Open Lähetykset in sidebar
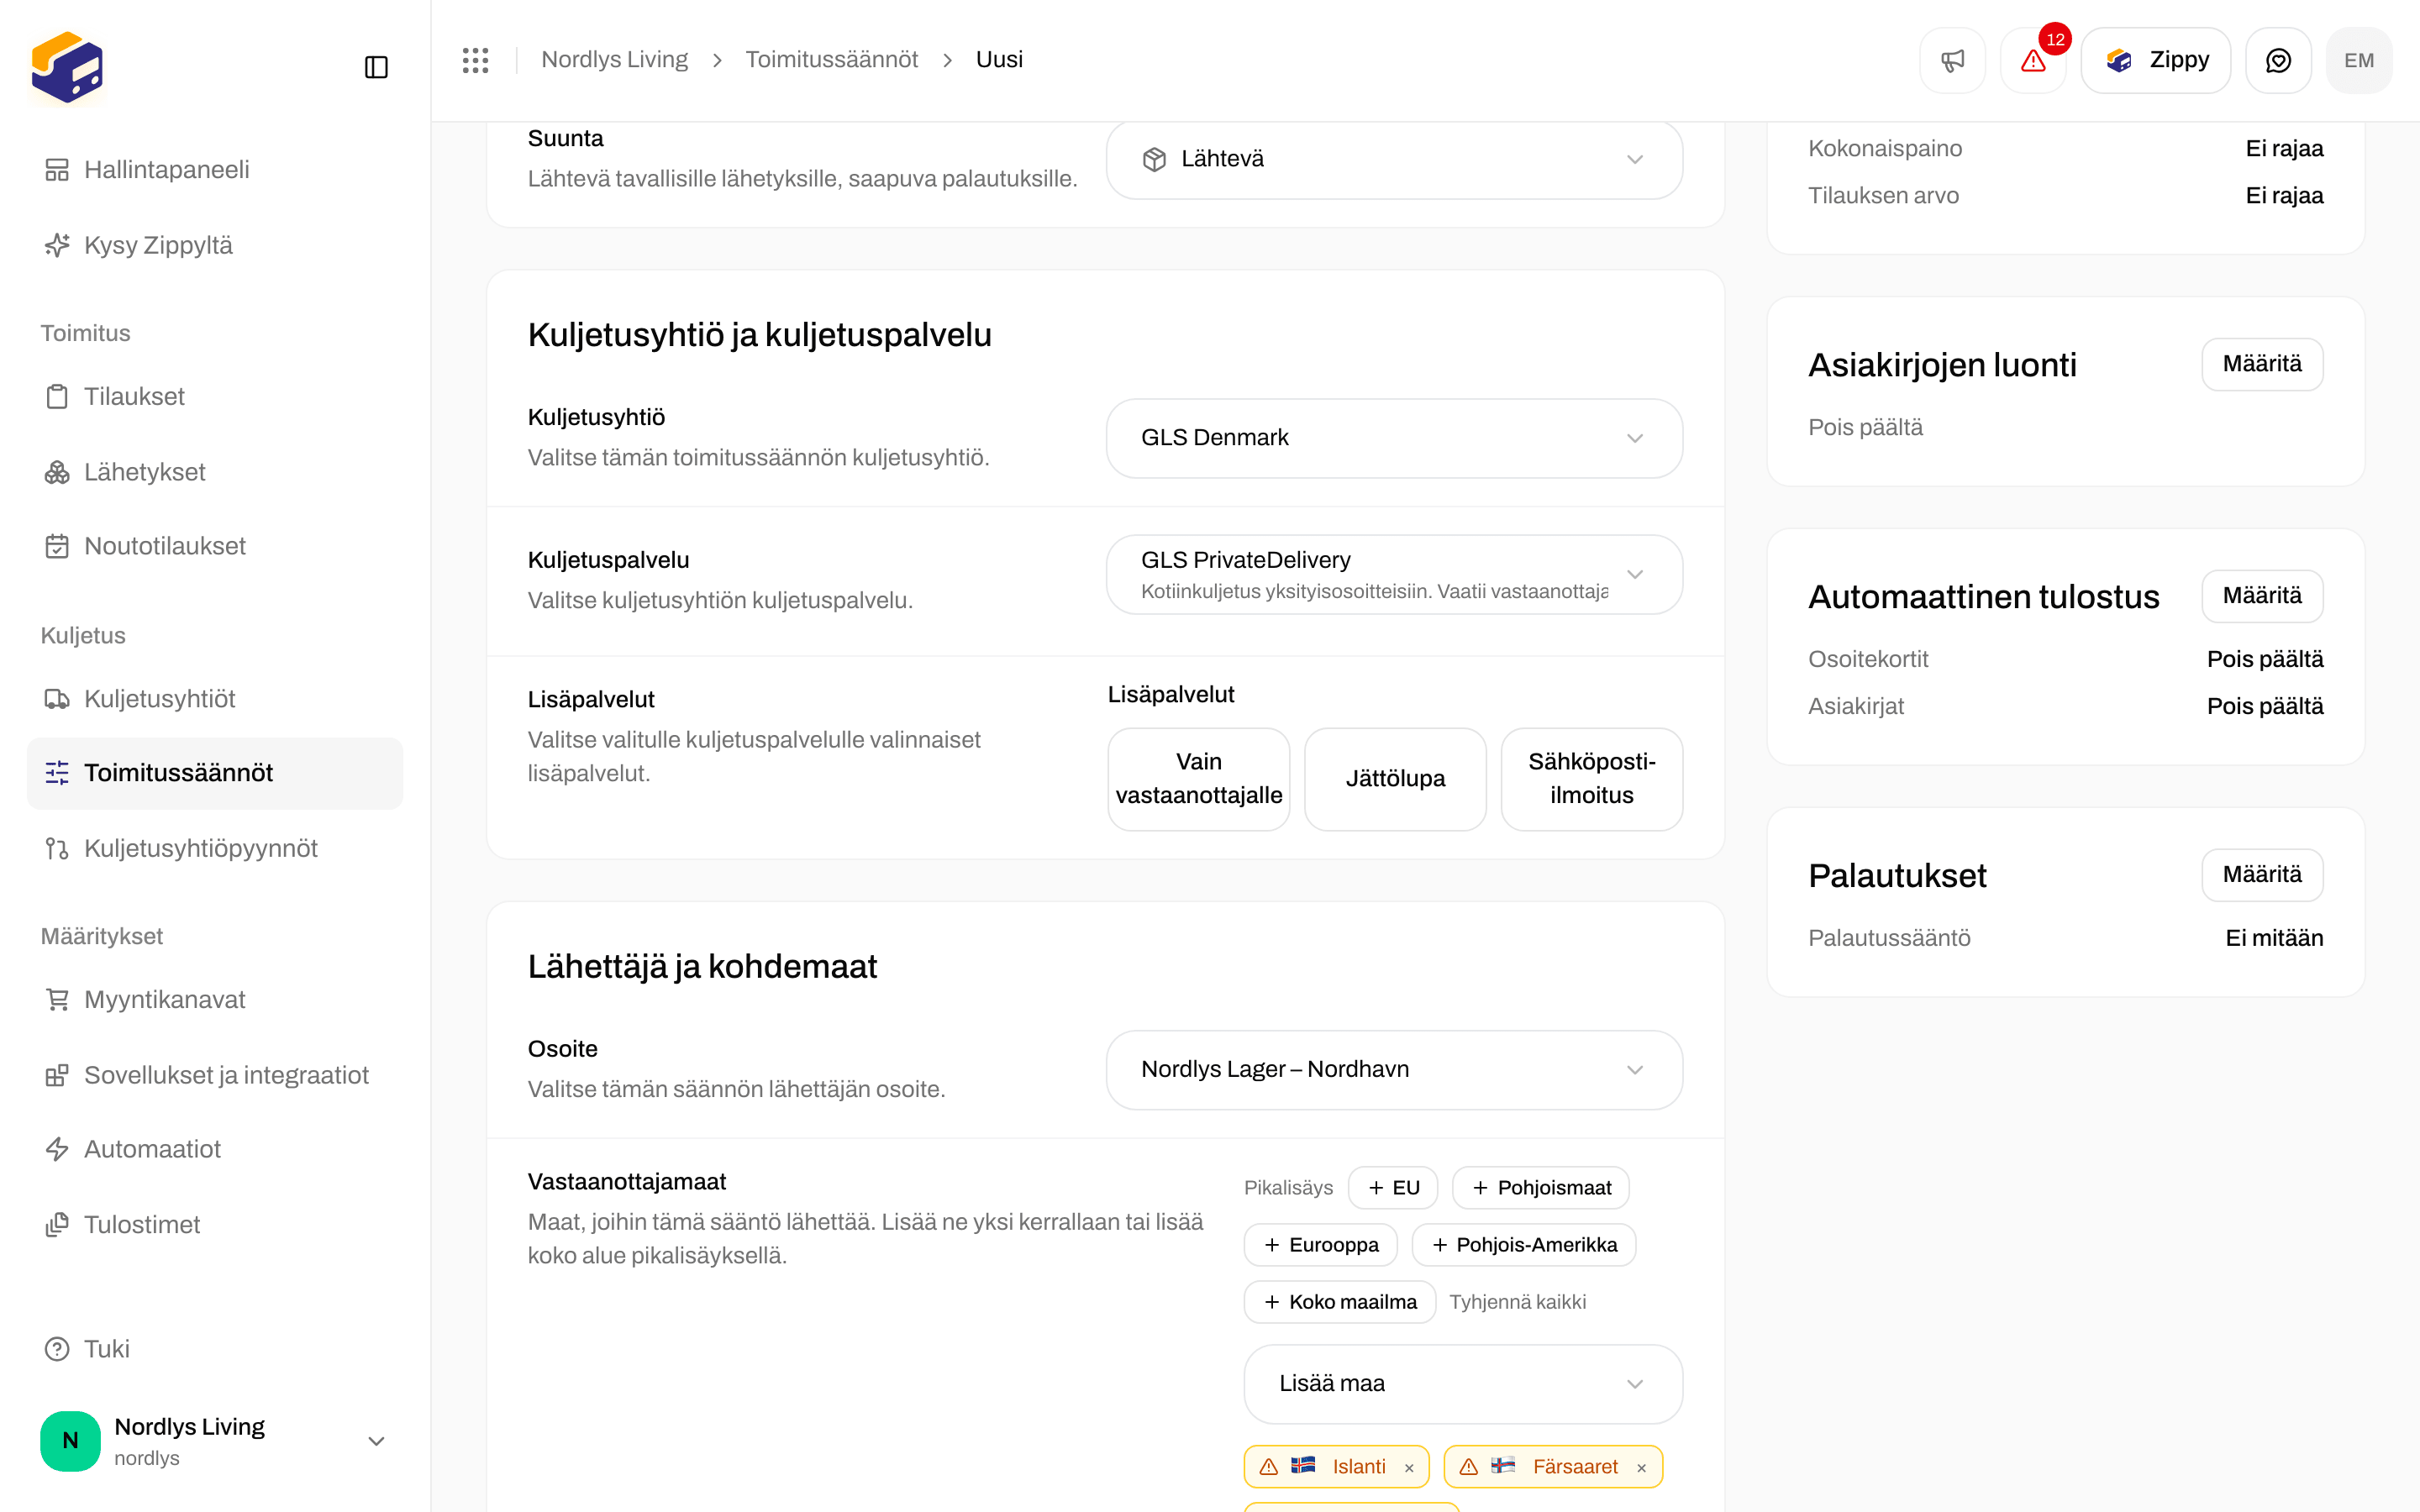This screenshot has width=2420, height=1512. coord(215,472)
